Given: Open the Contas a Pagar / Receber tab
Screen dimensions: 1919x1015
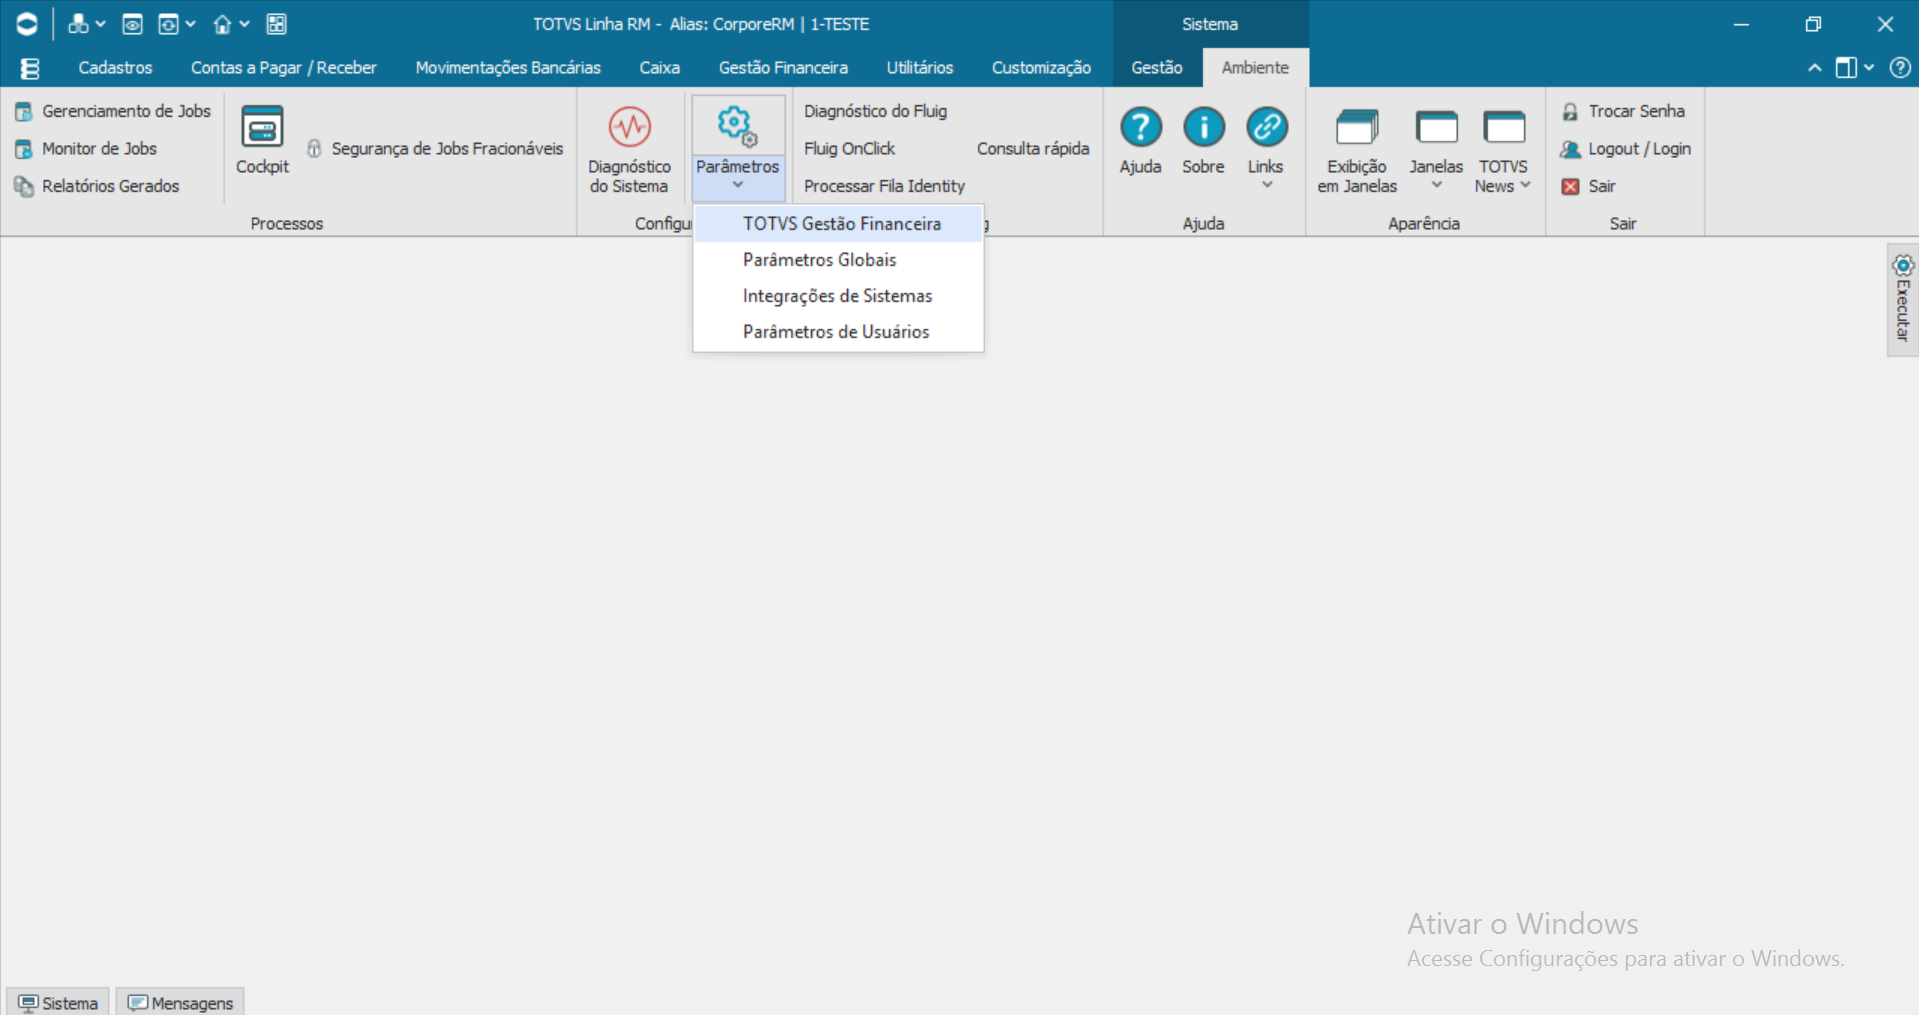Looking at the screenshot, I should pyautogui.click(x=284, y=68).
